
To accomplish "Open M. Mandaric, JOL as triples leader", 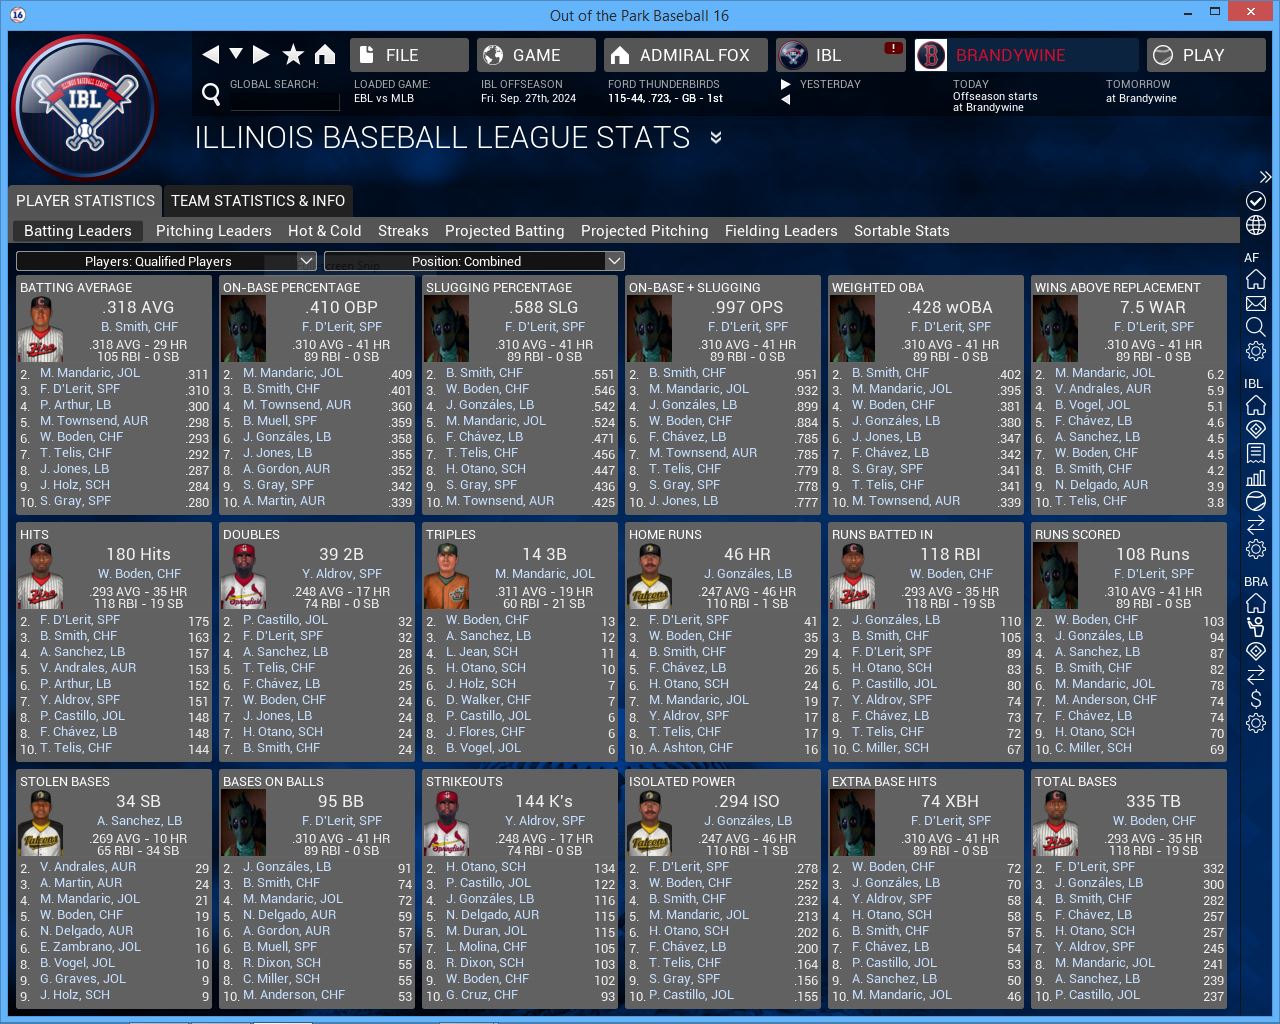I will [545, 574].
